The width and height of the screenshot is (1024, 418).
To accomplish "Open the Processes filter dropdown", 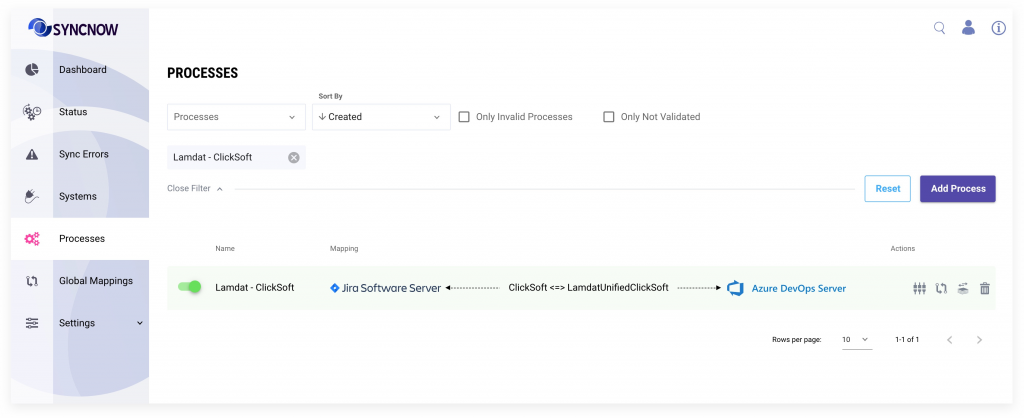I will point(236,117).
